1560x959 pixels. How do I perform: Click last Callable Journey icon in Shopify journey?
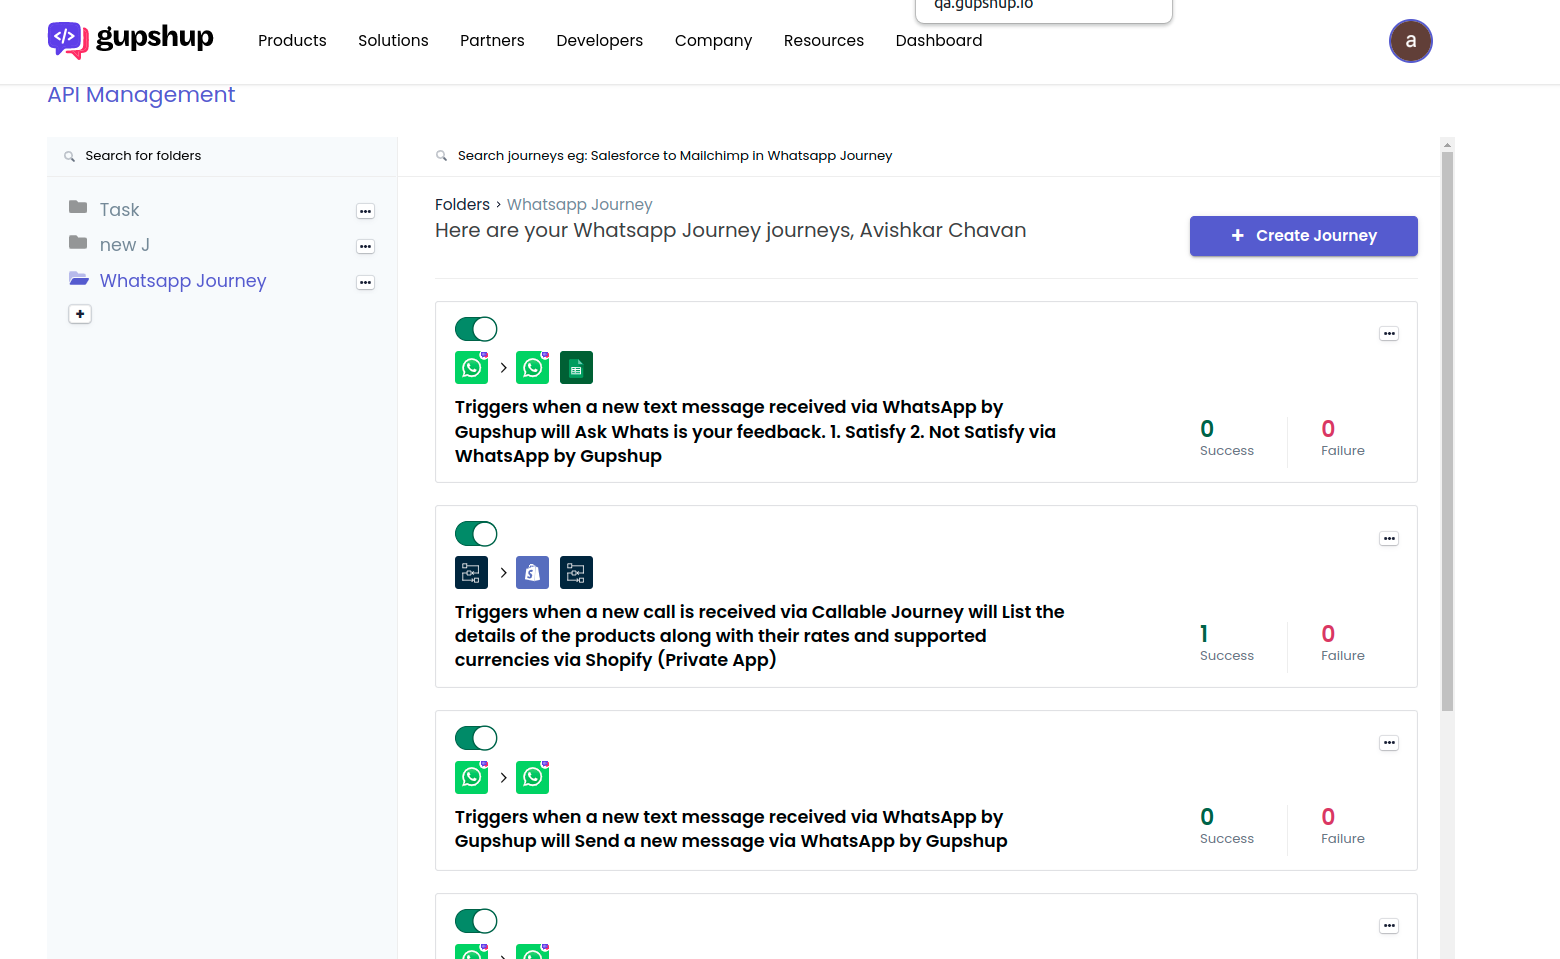pyautogui.click(x=576, y=573)
